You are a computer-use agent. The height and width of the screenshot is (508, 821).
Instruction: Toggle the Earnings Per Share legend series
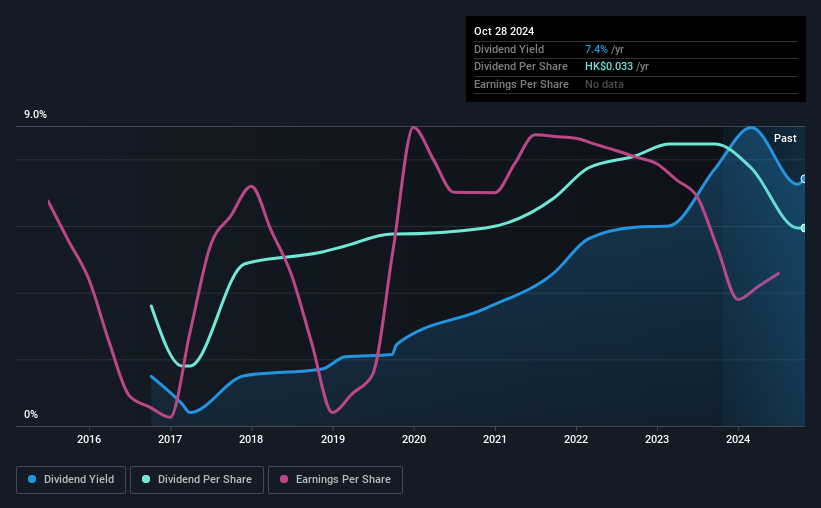tap(335, 479)
